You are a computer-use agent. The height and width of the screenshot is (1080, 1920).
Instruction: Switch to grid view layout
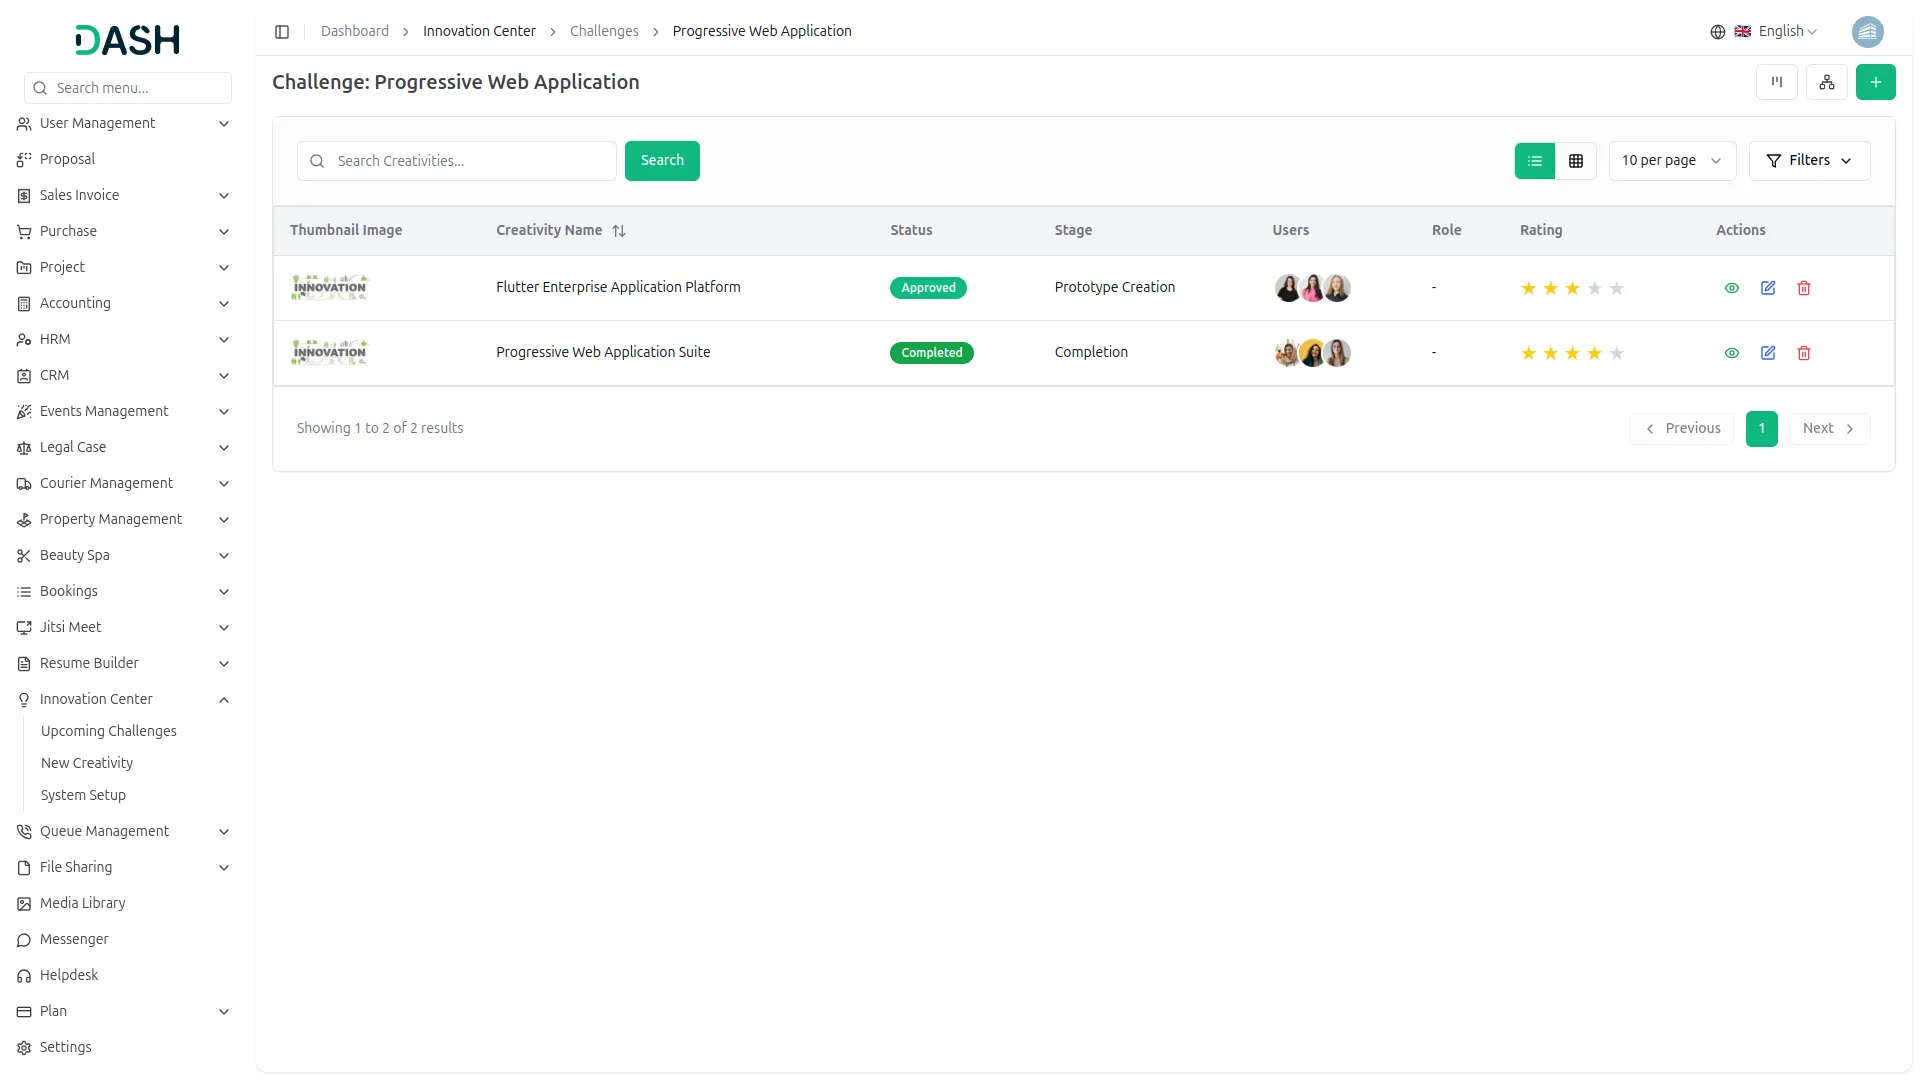(x=1575, y=161)
